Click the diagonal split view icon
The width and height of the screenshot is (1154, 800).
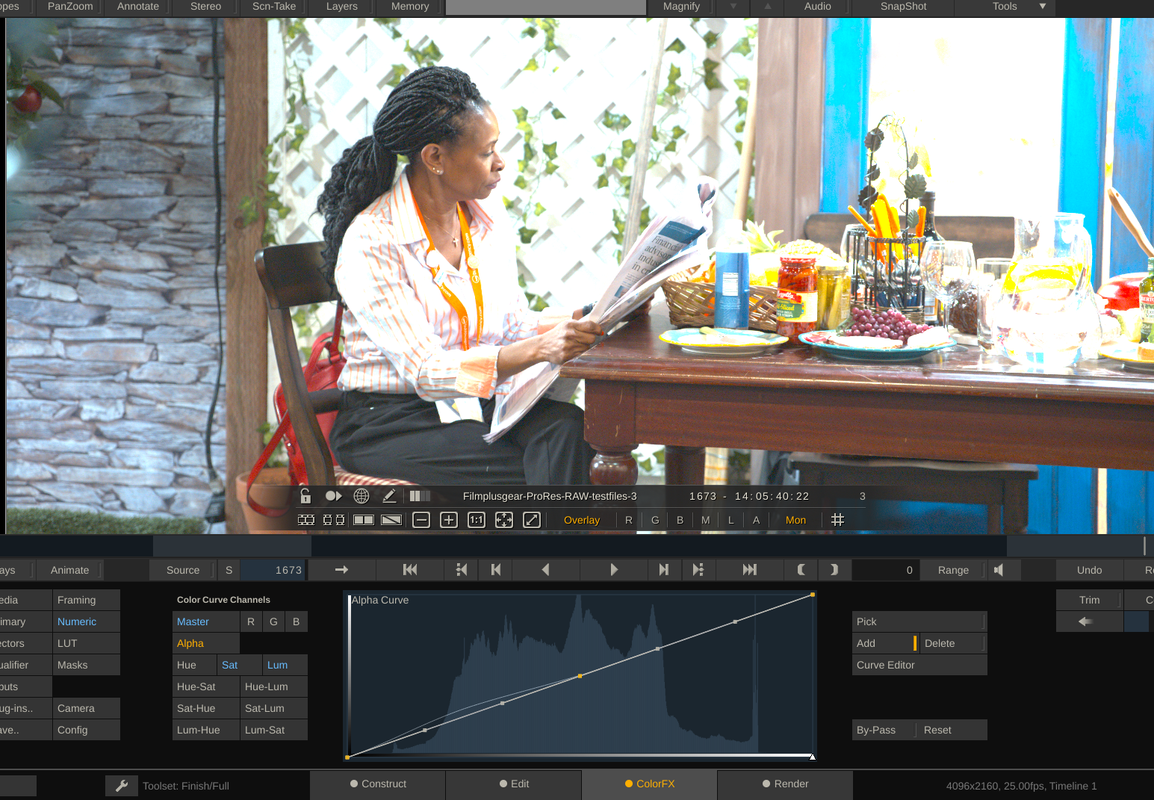(x=392, y=520)
